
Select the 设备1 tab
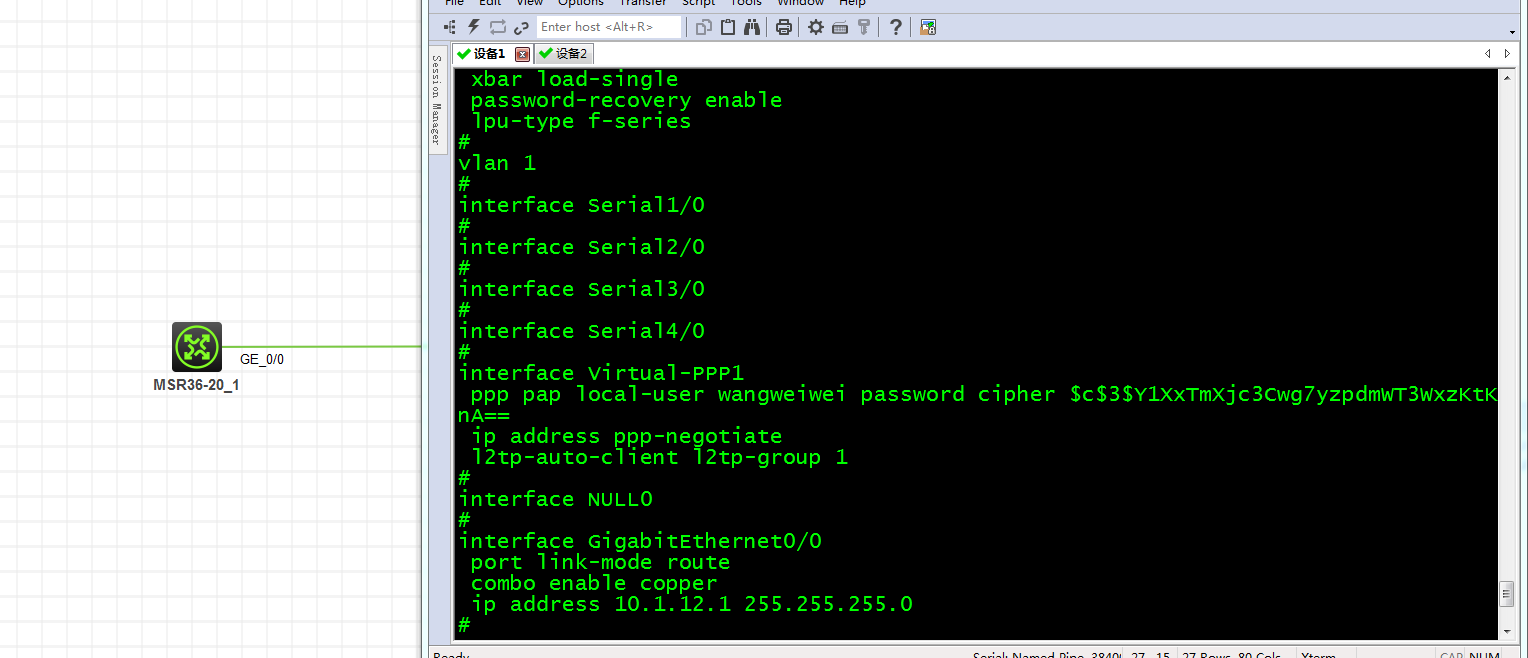click(482, 54)
